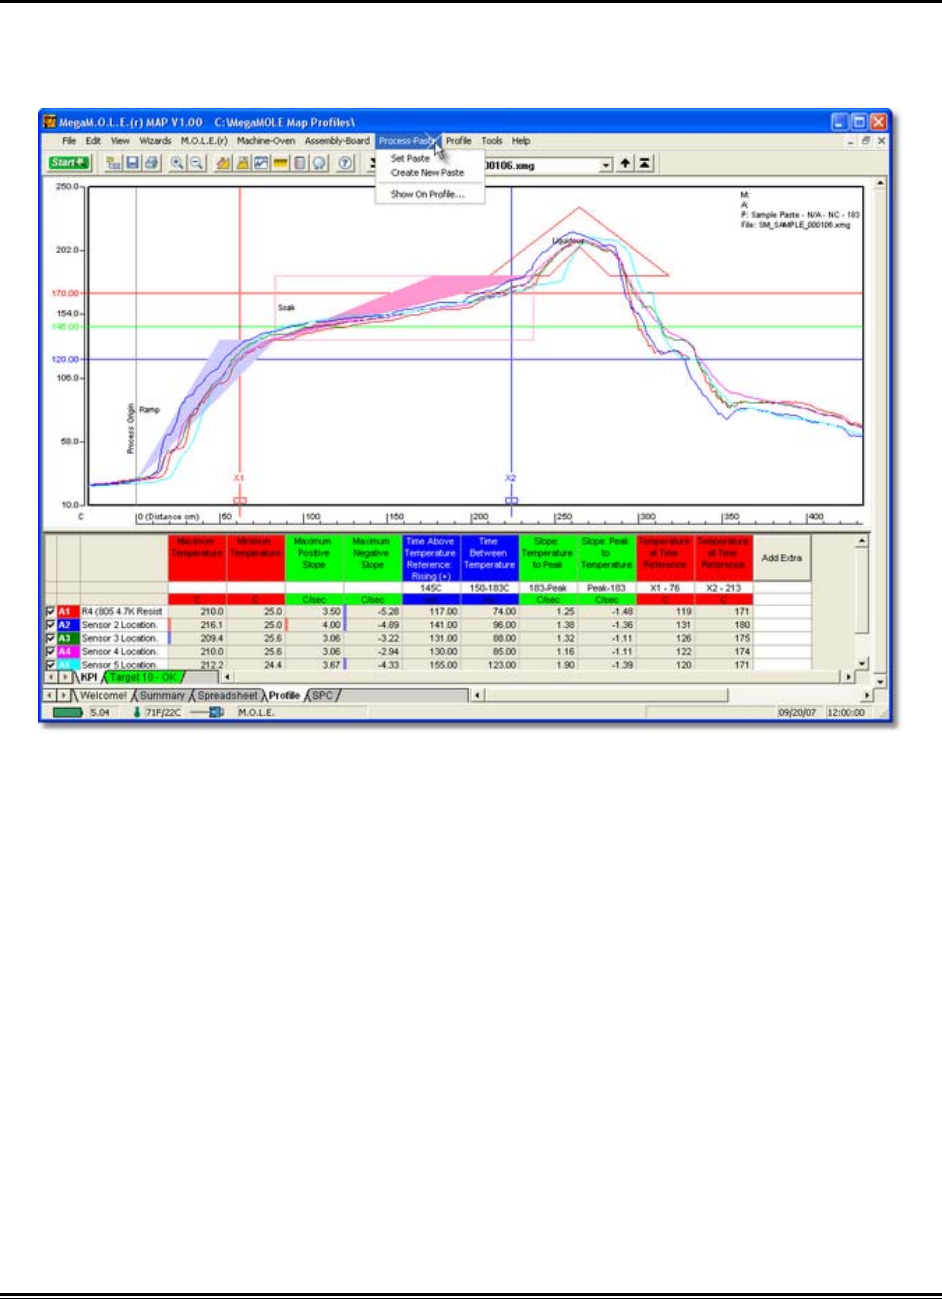Image resolution: width=942 pixels, height=1299 pixels.
Task: Switch to the Spreadsheet tab
Action: pos(227,695)
